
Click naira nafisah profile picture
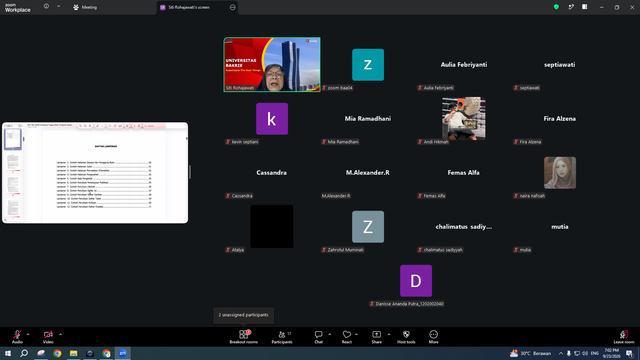pos(560,173)
